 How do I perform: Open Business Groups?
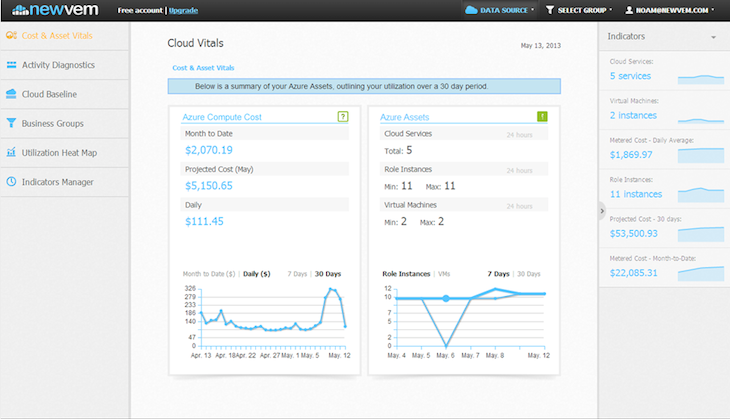[x=65, y=123]
